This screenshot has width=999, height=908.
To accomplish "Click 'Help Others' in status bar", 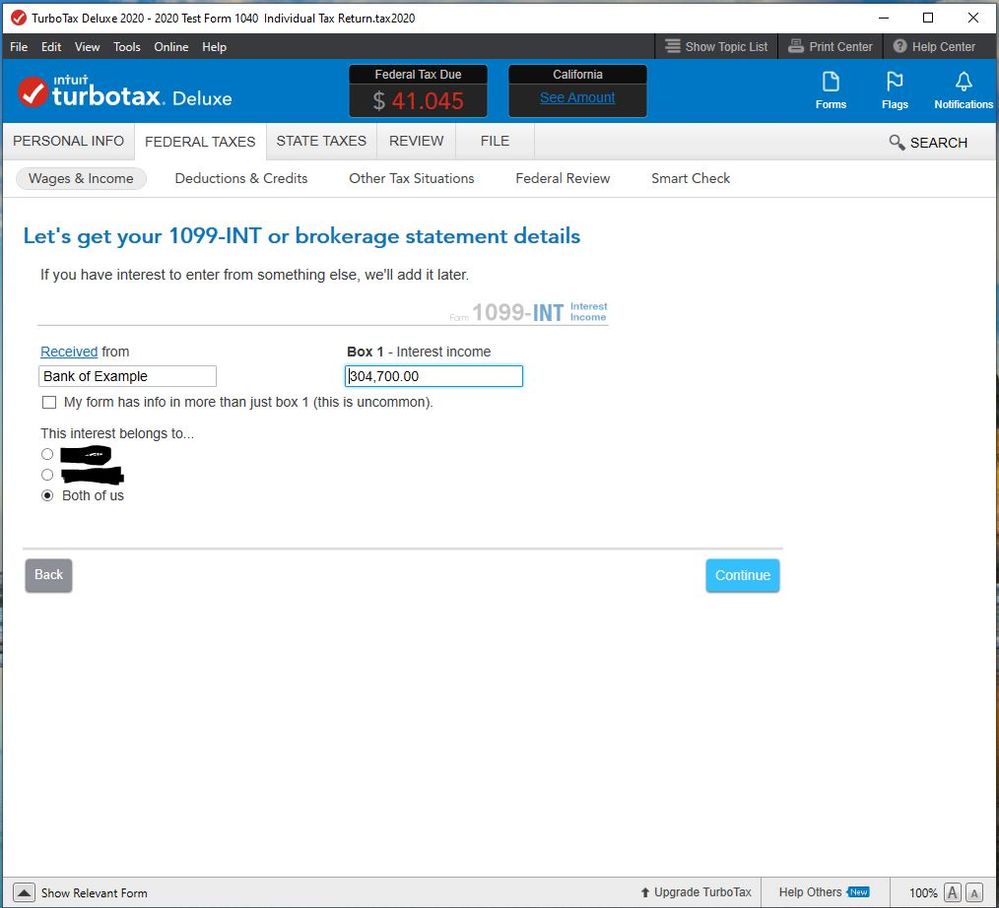I will (810, 892).
